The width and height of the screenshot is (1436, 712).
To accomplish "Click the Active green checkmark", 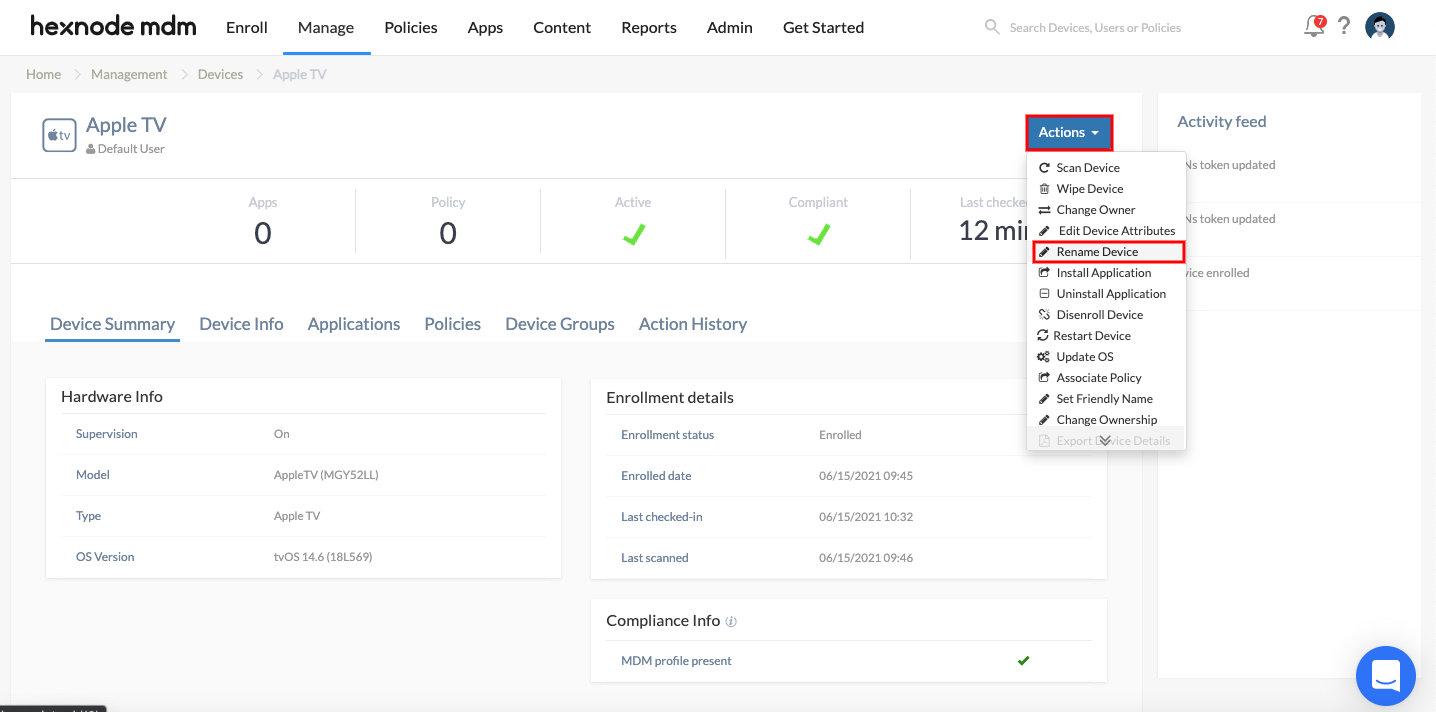I will pos(633,234).
